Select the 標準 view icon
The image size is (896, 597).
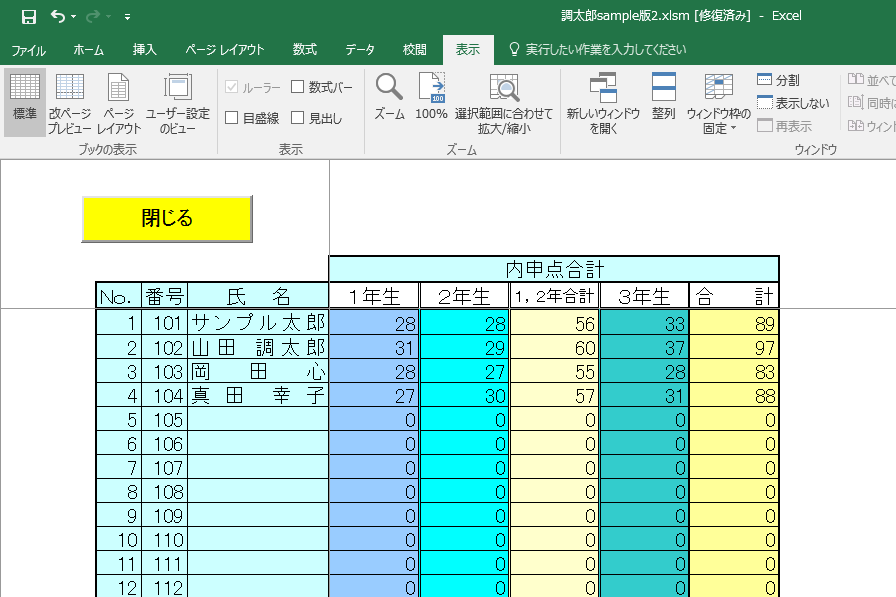[25, 102]
